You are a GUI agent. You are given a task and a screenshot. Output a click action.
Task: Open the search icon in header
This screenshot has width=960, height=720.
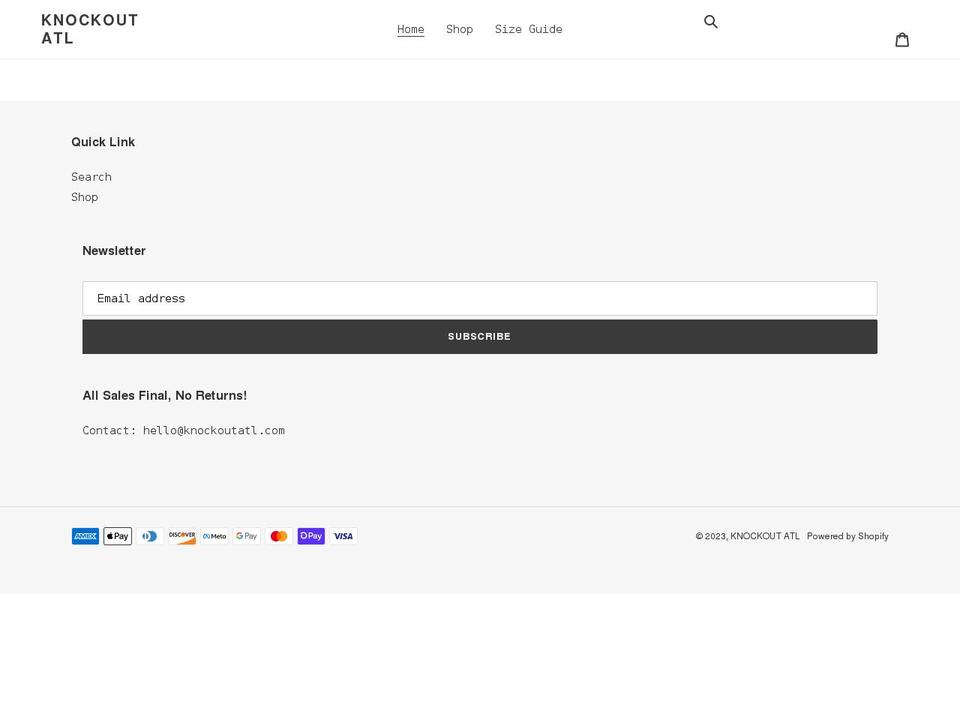(711, 21)
